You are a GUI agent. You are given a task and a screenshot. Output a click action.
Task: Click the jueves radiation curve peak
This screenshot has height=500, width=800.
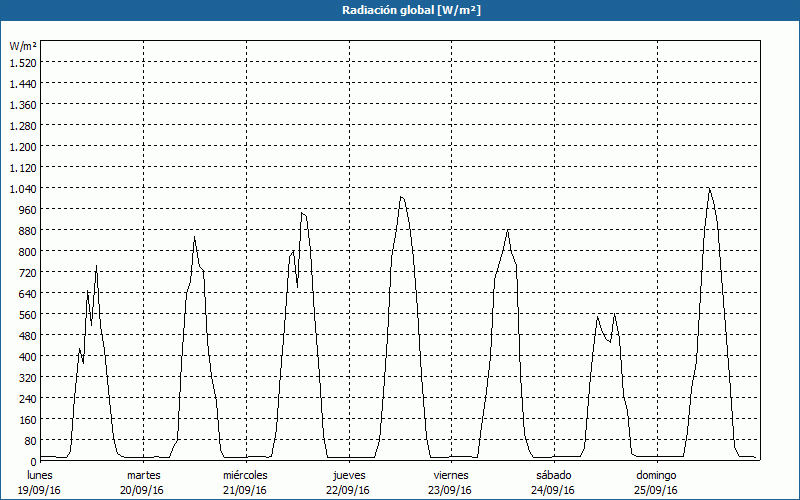[401, 197]
